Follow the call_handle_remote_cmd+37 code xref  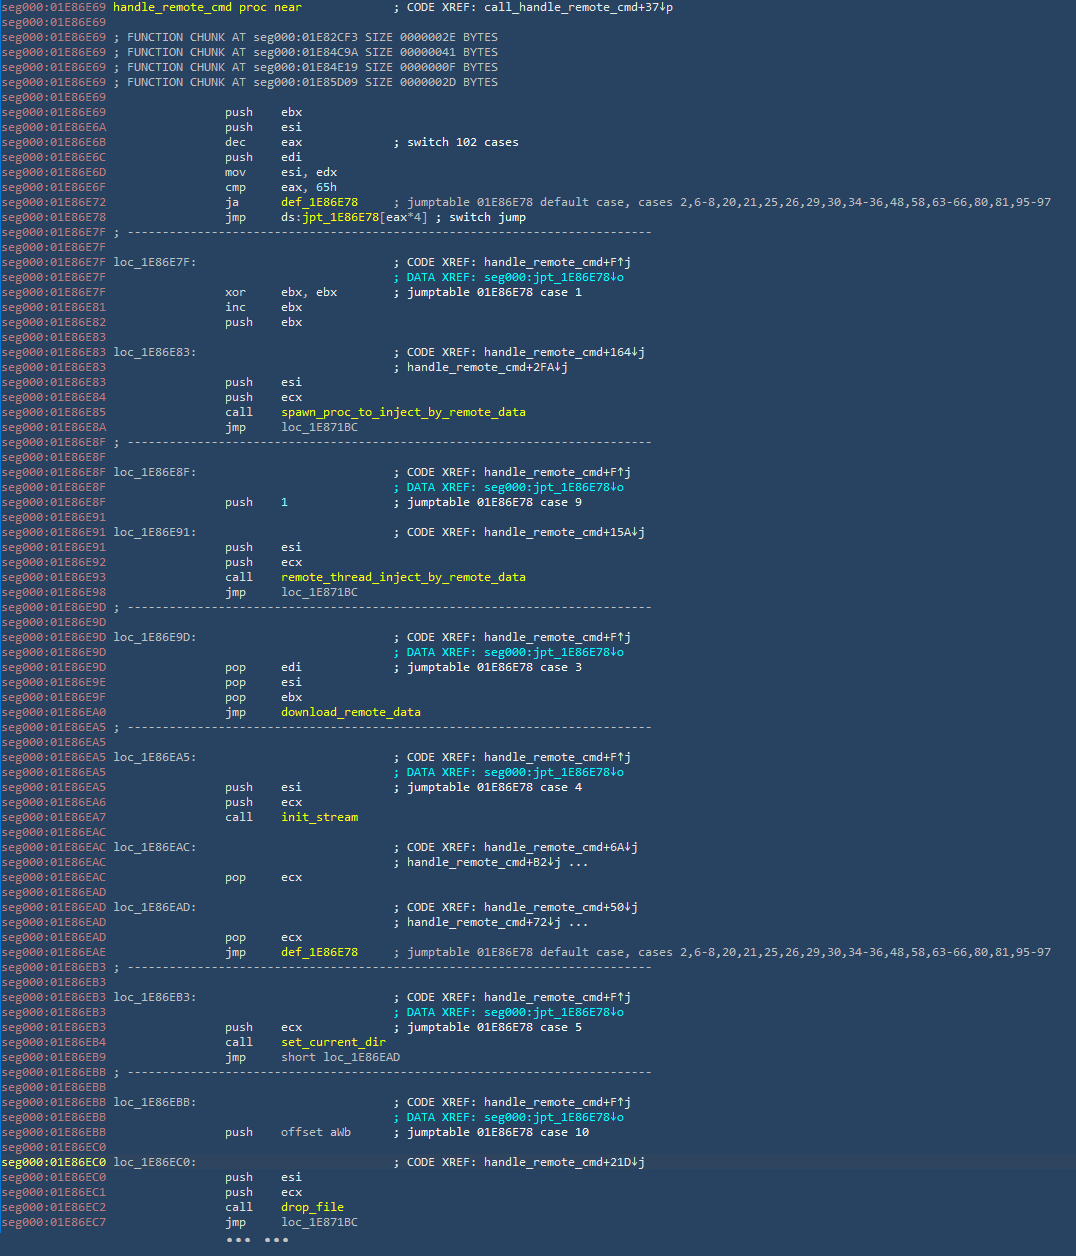pyautogui.click(x=578, y=7)
